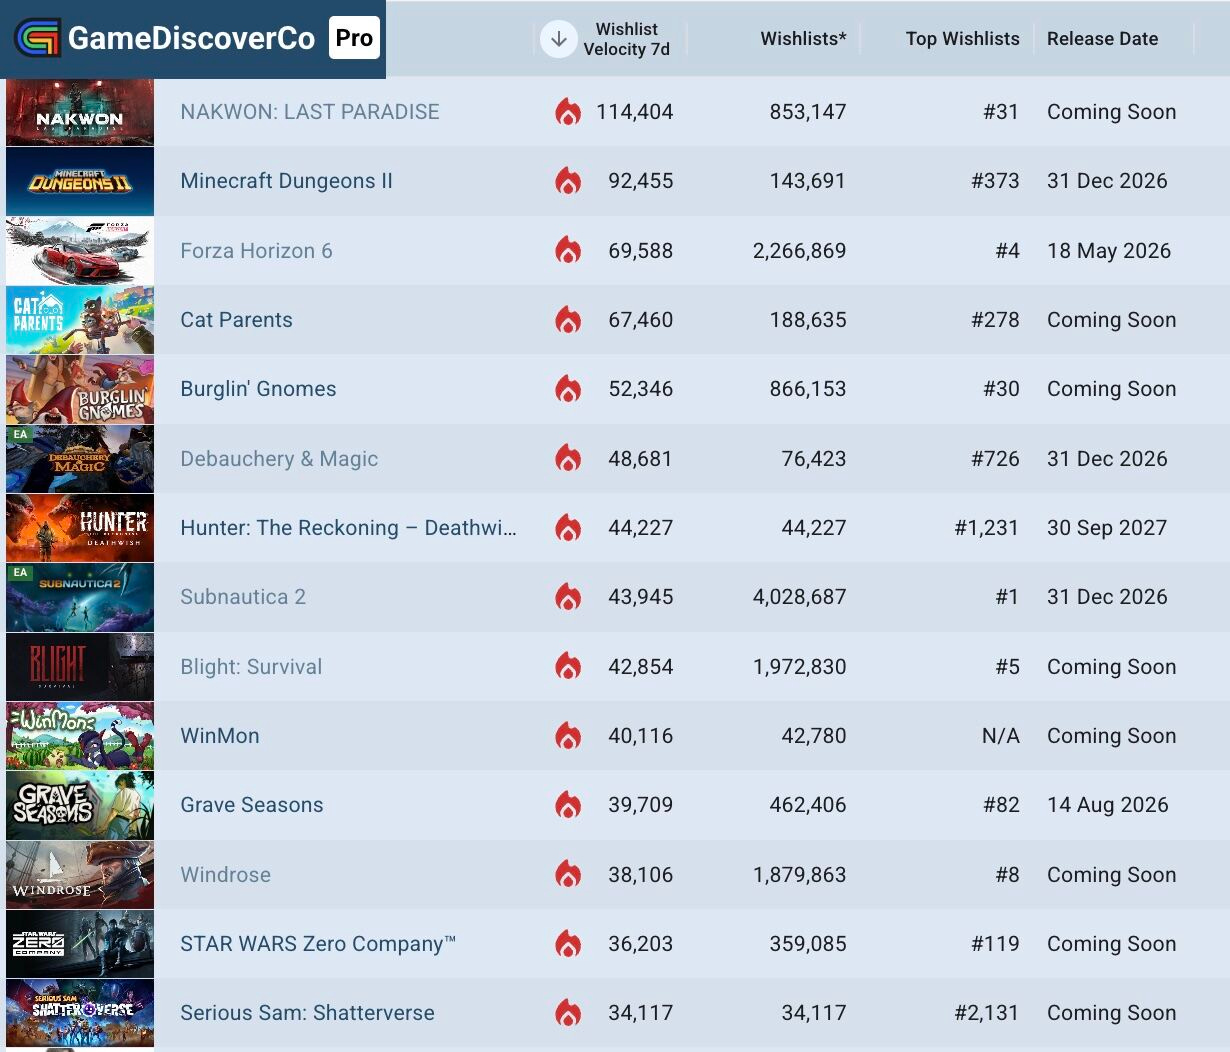Sort by Release Date column header
Screen dimensions: 1230x1052
1102,39
